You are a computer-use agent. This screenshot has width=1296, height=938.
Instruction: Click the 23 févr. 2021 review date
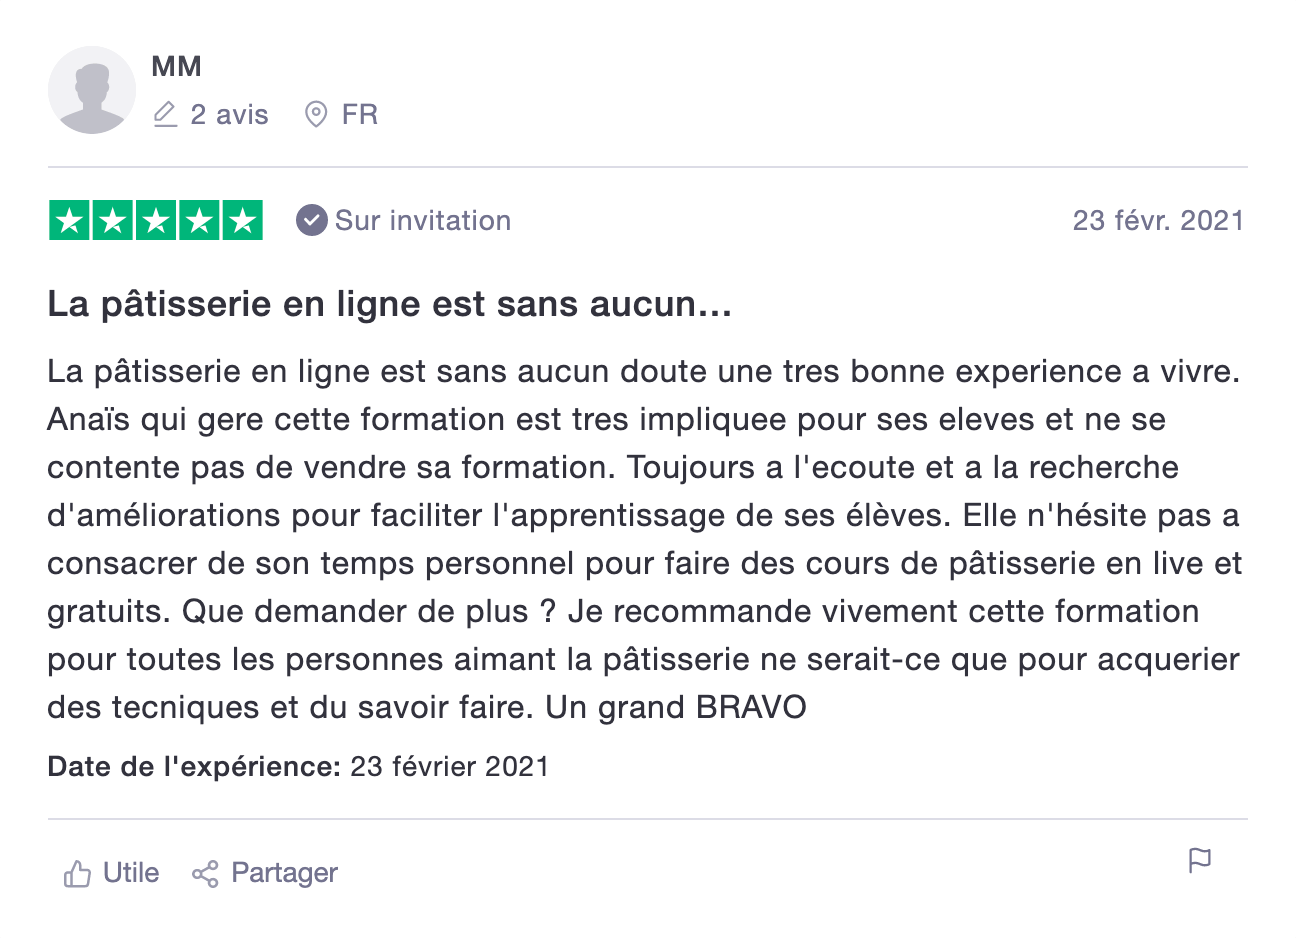click(1159, 220)
